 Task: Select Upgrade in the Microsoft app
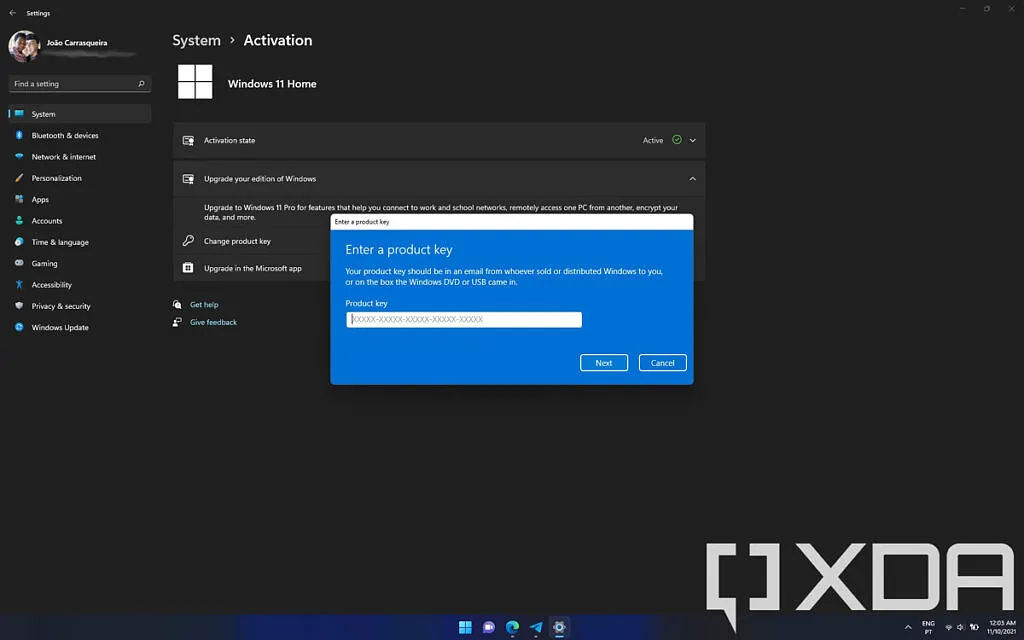point(252,268)
